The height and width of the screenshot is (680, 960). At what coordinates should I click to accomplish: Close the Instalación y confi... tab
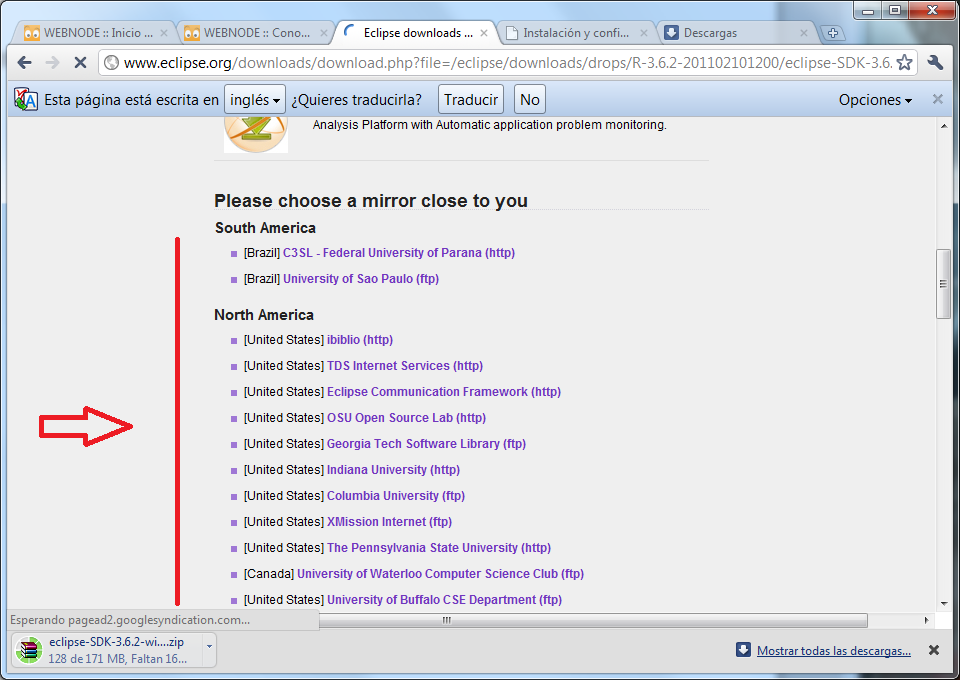pos(644,33)
